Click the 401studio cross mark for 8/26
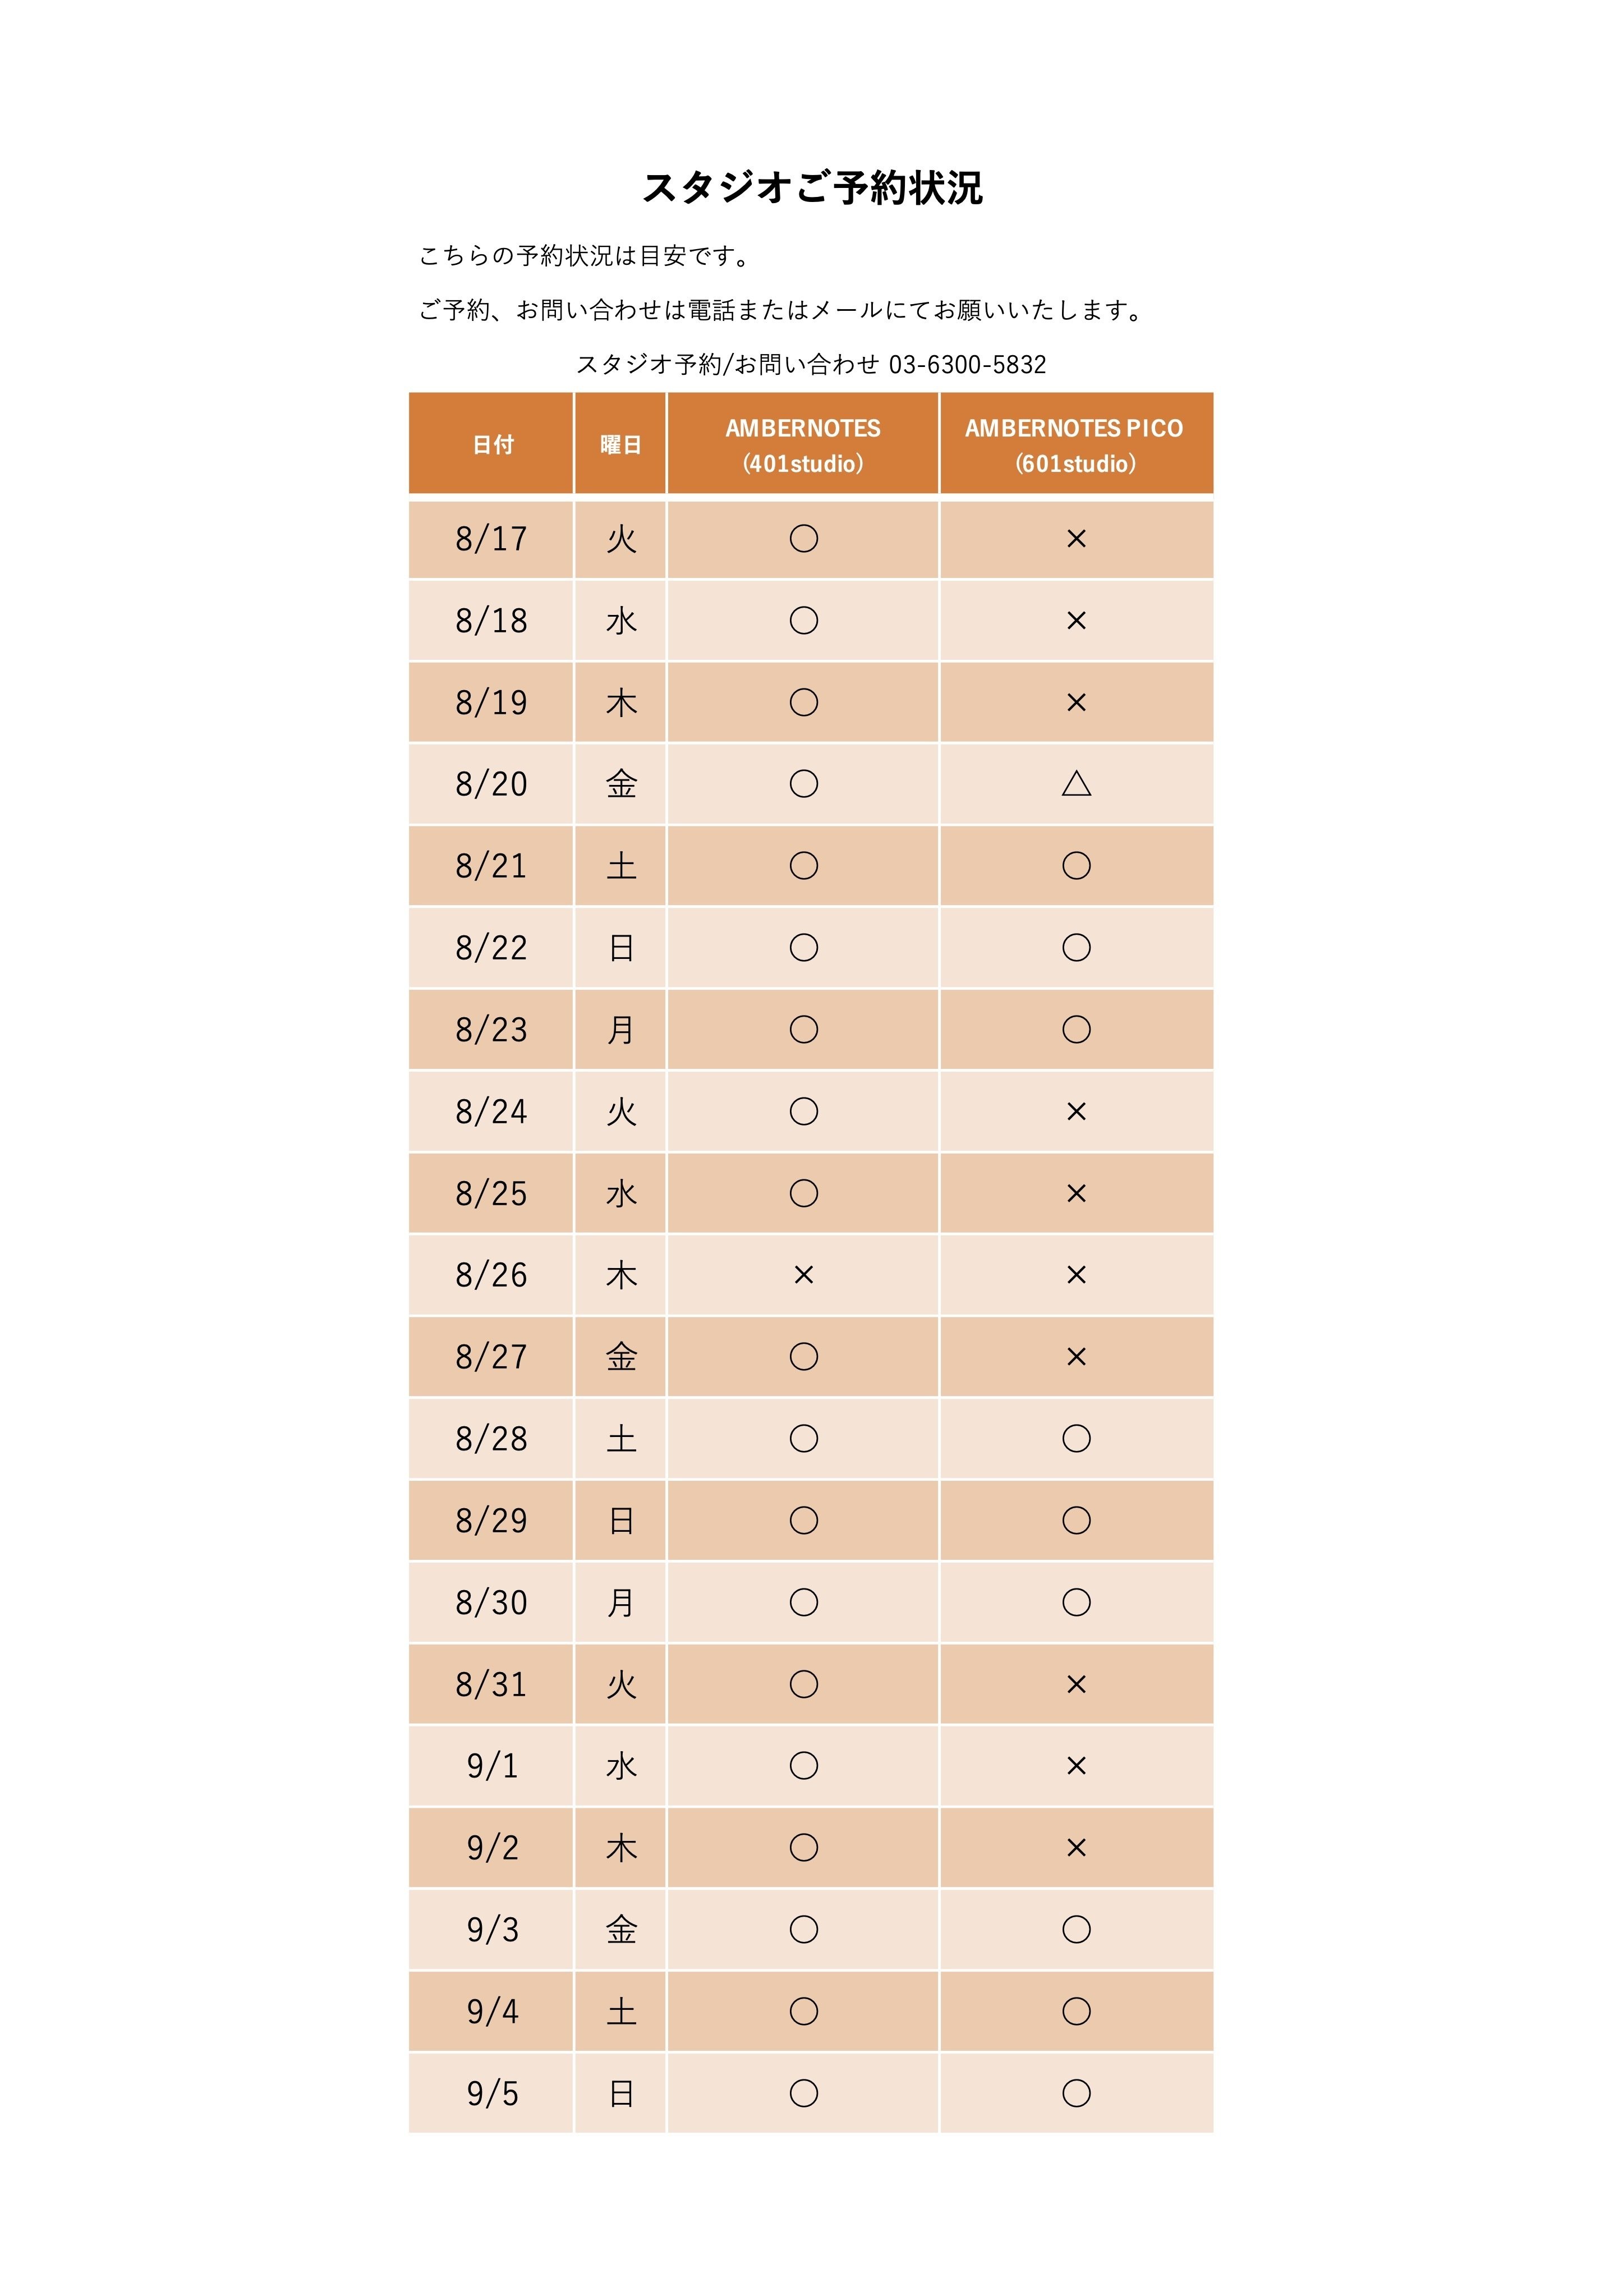The width and height of the screenshot is (1623, 2296). point(803,1275)
